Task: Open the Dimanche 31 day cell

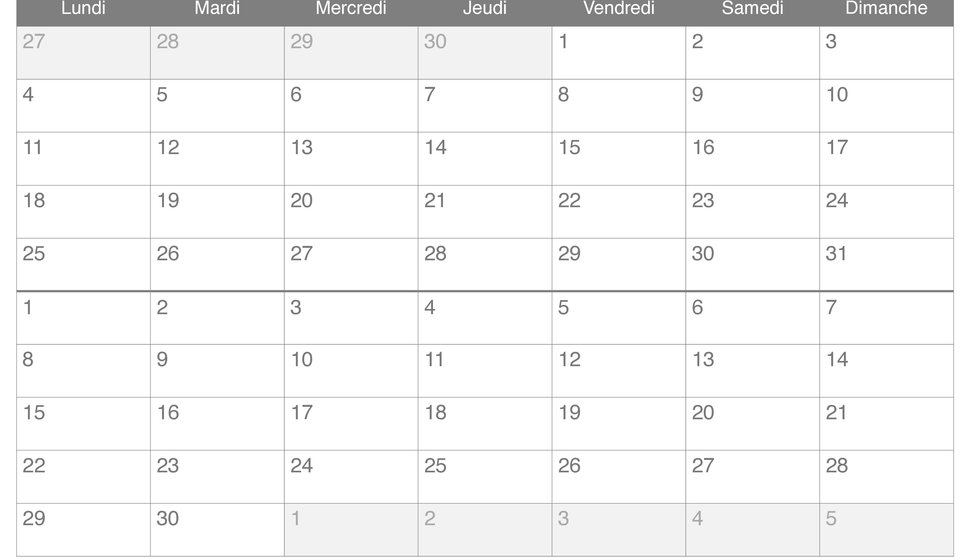Action: pyautogui.click(x=886, y=265)
